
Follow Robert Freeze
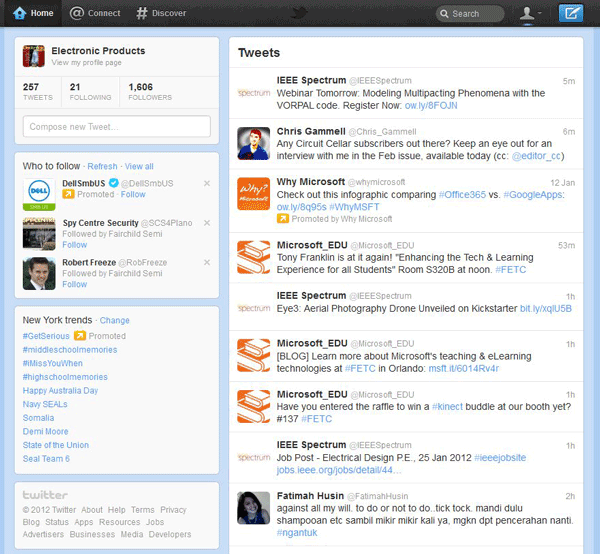click(x=75, y=284)
